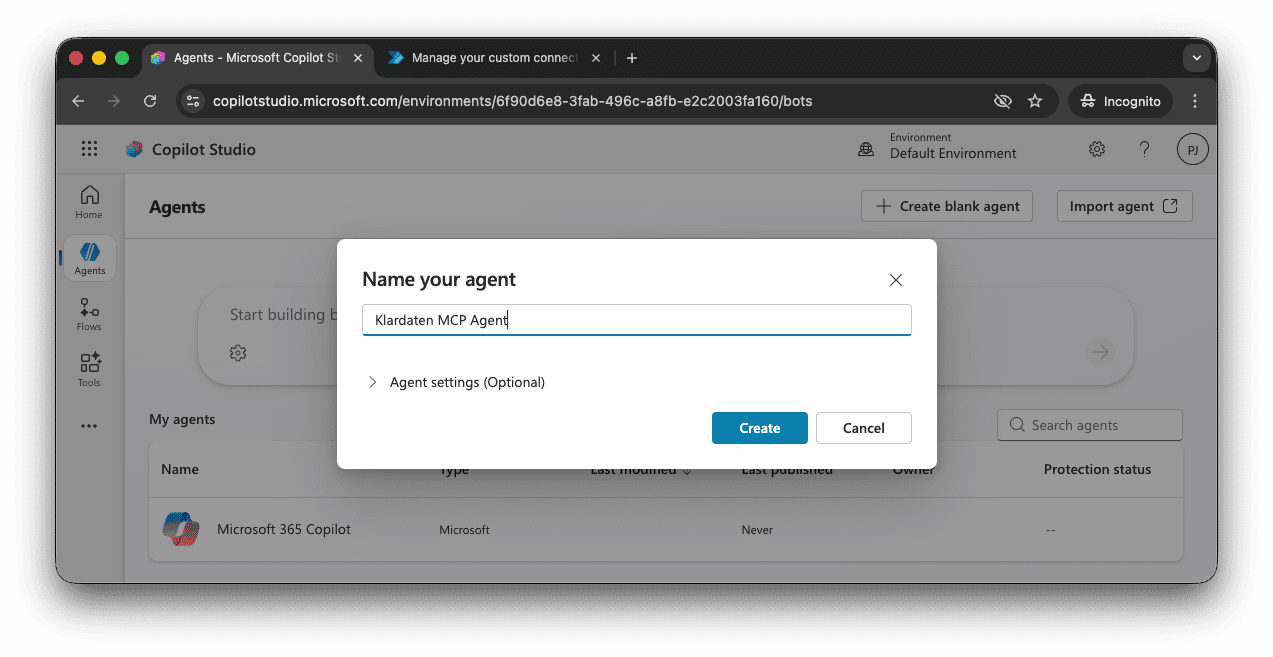Click the Protection status column header
This screenshot has width=1273, height=657.
click(x=1097, y=469)
